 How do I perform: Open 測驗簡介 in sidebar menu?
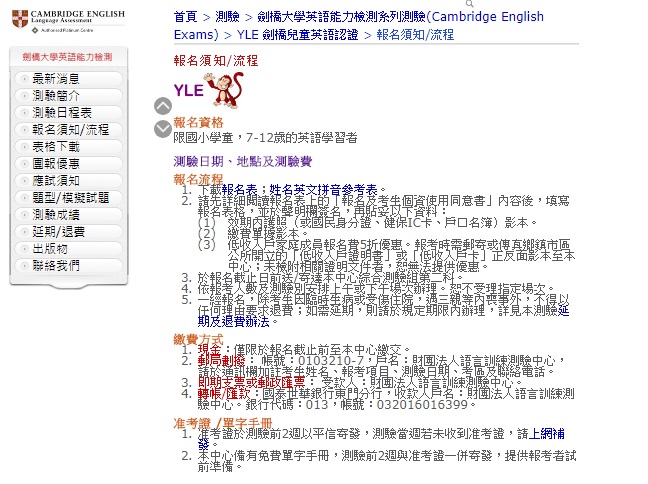69,95
